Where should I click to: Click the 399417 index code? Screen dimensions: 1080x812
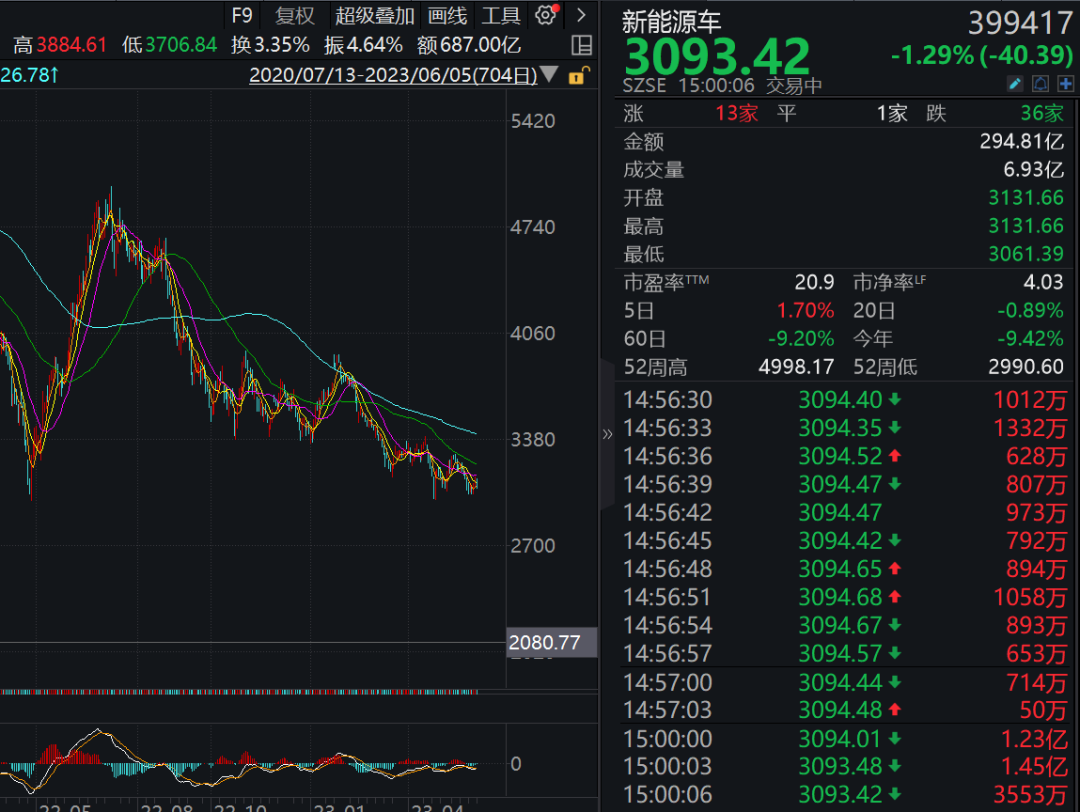[1021, 22]
